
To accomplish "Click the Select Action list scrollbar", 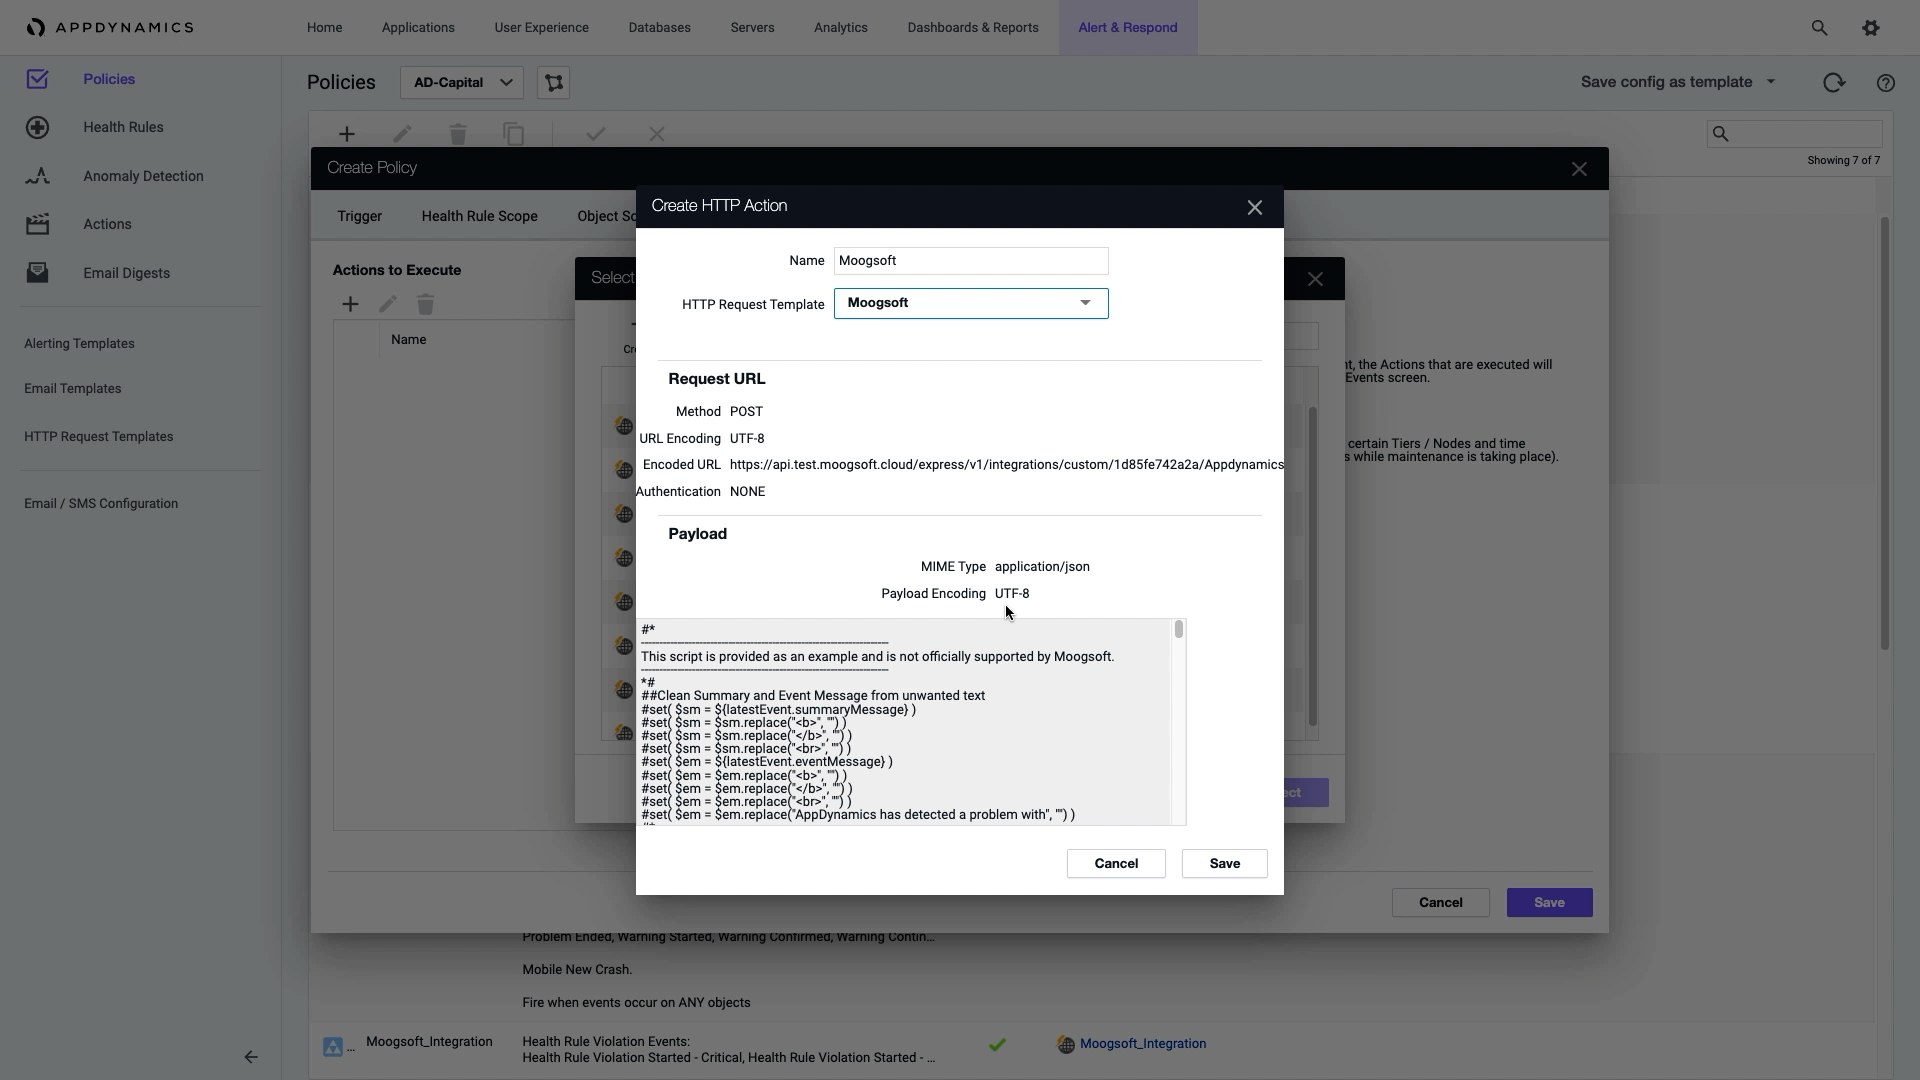I will (x=1312, y=567).
